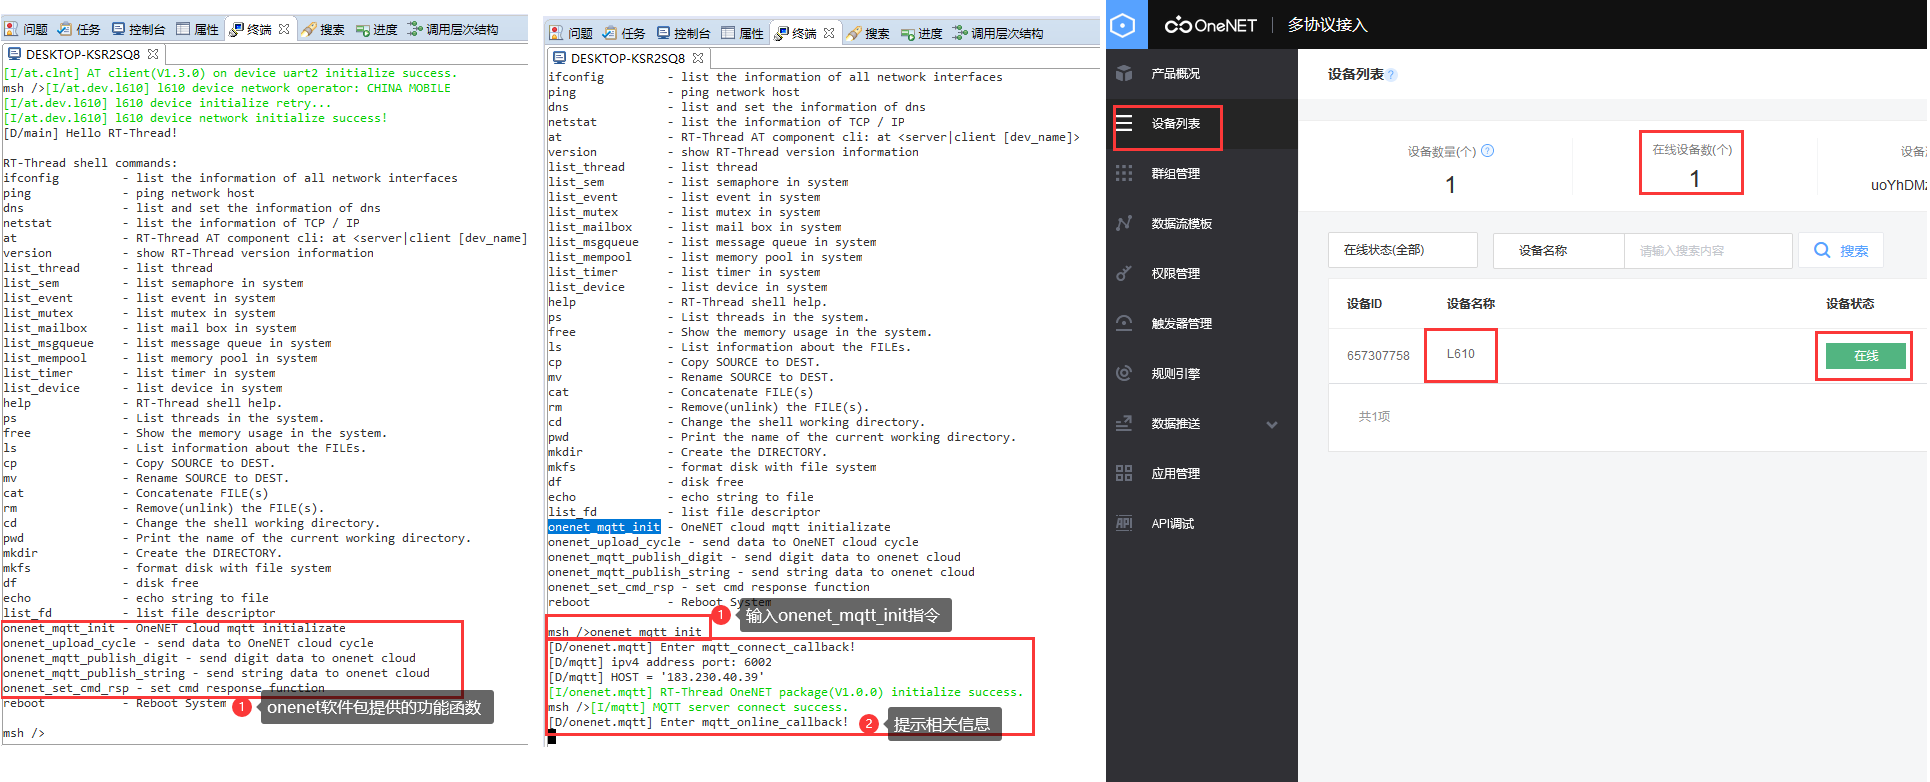Click the 在线设备数(个) counter
Screen dimensions: 1930x782
(1692, 165)
